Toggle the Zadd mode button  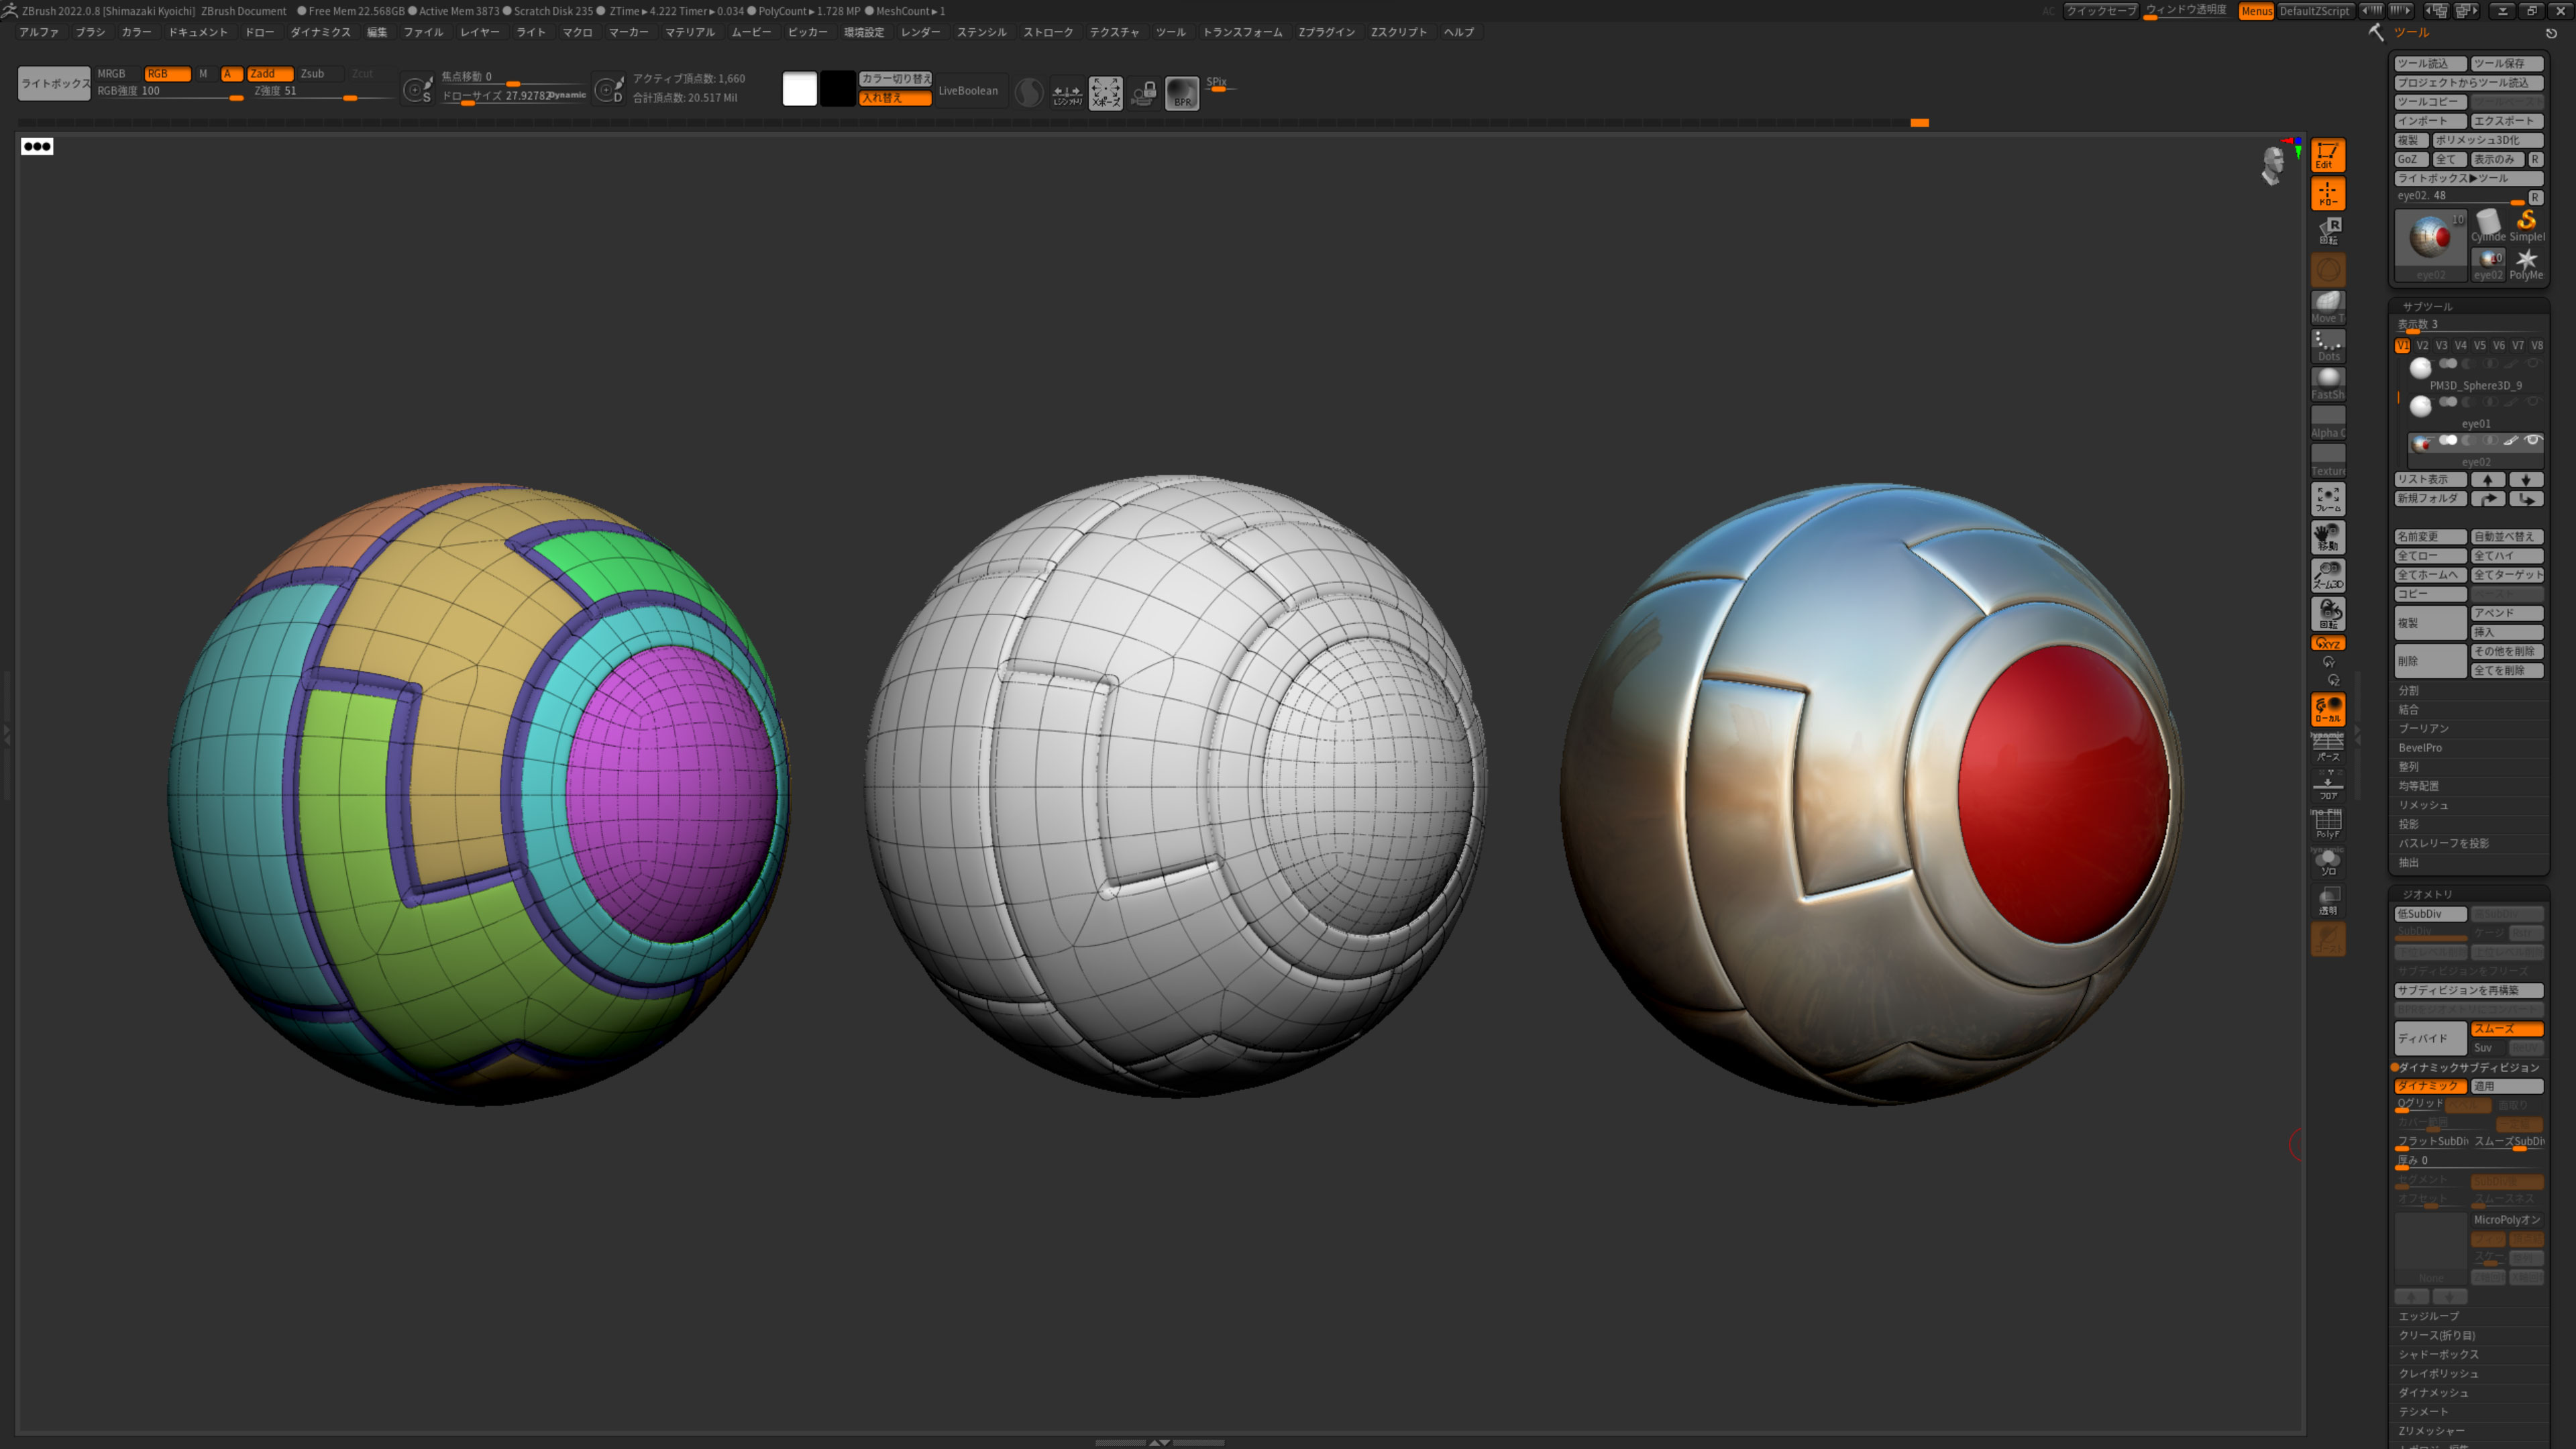pyautogui.click(x=269, y=74)
